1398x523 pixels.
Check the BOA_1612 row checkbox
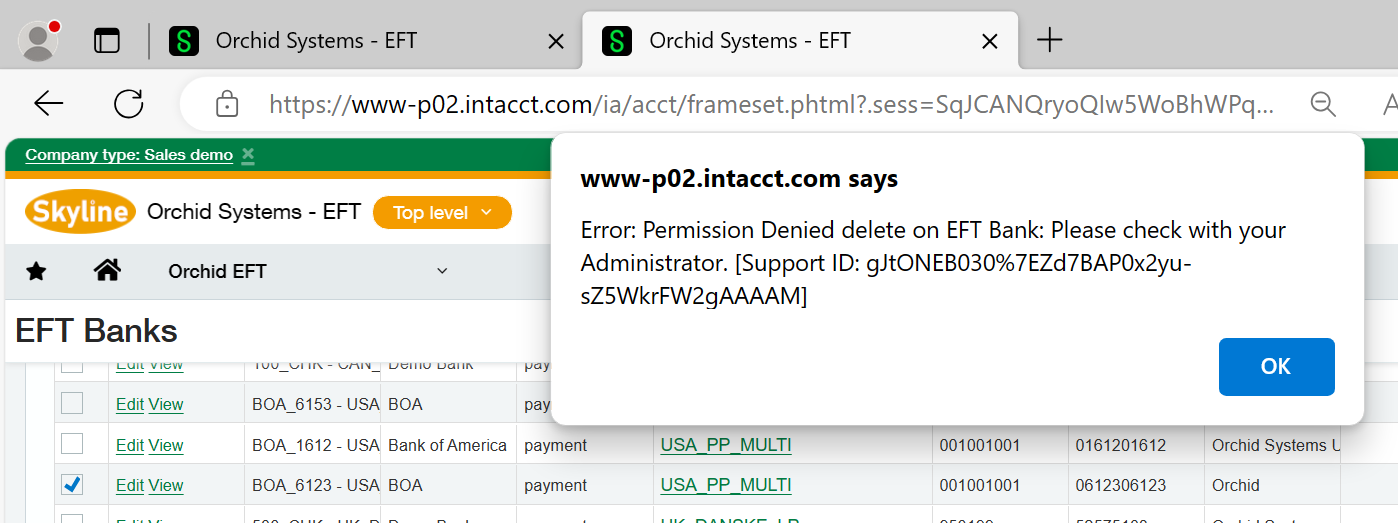pos(72,444)
